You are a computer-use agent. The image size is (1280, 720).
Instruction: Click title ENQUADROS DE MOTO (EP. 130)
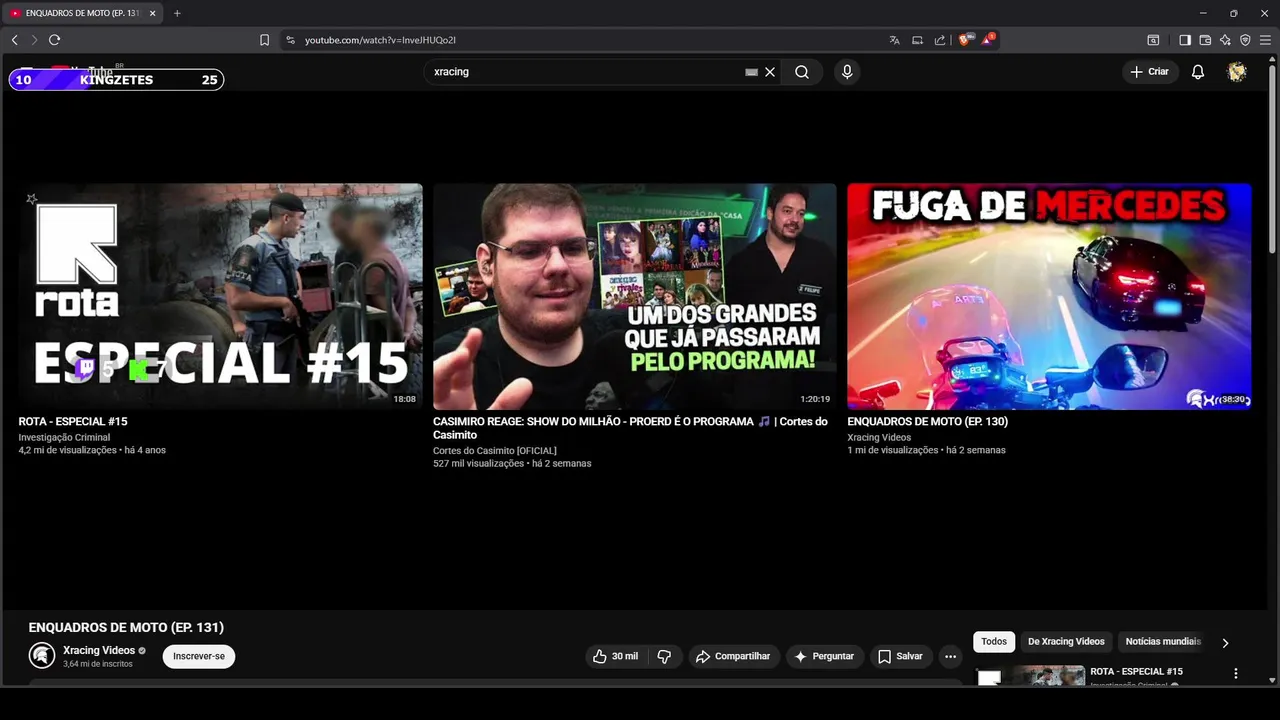(x=927, y=422)
